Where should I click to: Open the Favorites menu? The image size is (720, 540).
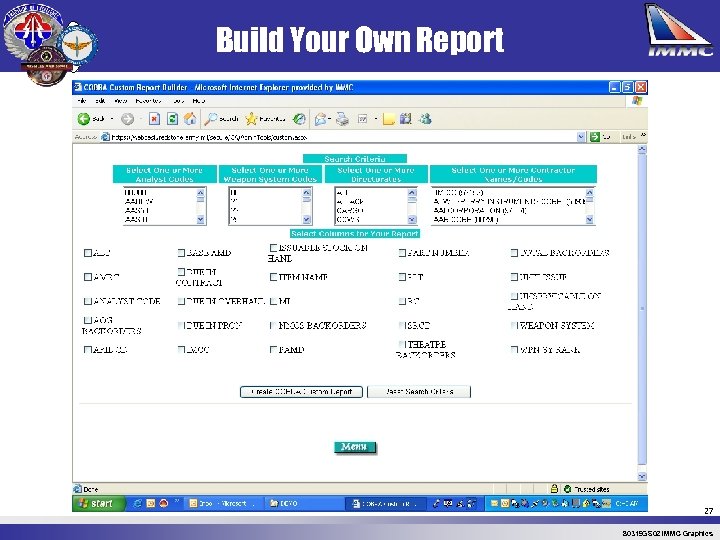148,101
